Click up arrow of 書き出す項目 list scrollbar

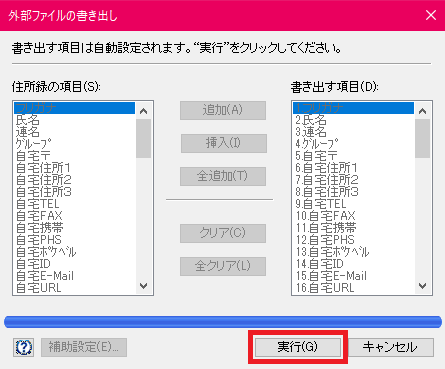tap(423, 111)
